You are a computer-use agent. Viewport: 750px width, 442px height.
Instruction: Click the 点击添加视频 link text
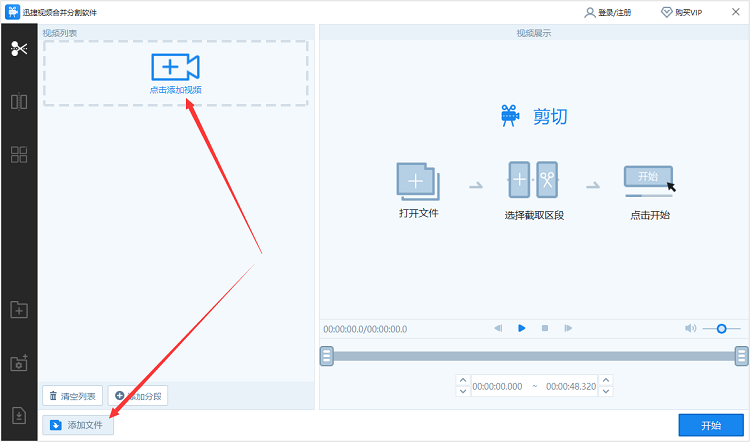tap(176, 90)
